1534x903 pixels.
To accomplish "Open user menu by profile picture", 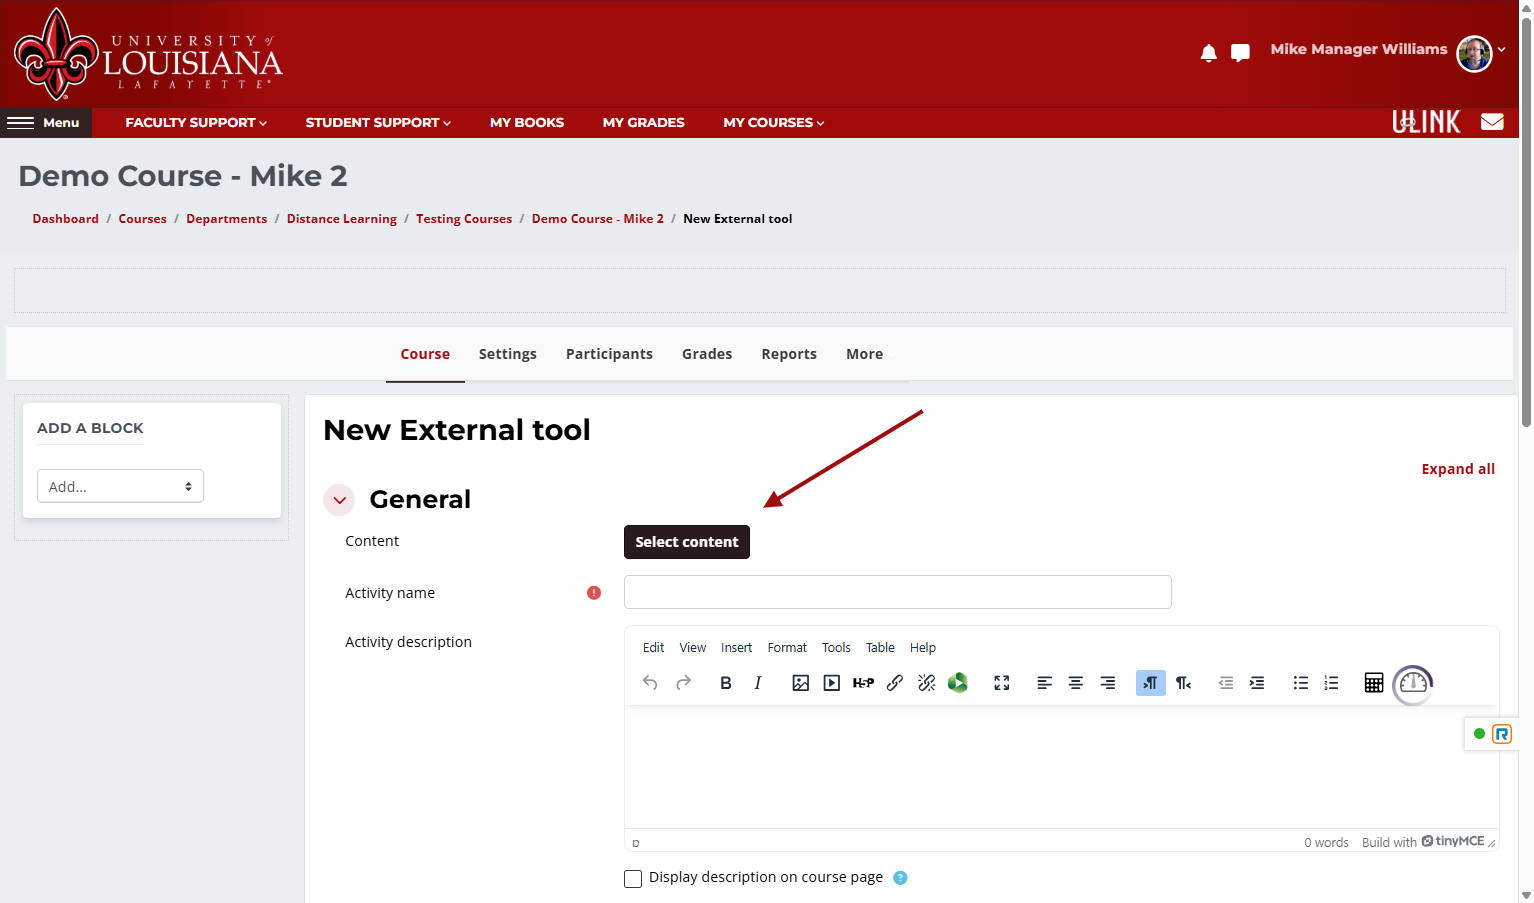I will (x=1475, y=53).
